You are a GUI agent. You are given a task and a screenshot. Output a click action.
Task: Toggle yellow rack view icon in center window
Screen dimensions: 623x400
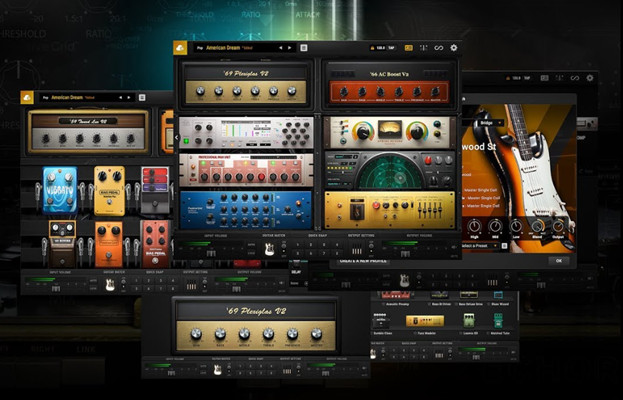[408, 48]
